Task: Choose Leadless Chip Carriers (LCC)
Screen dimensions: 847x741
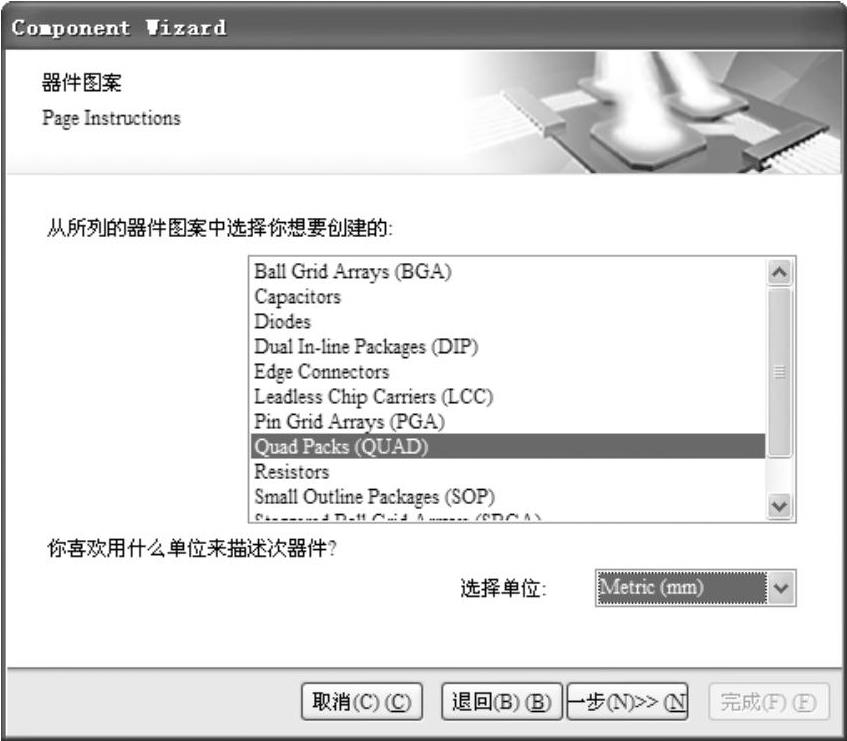Action: 508,396
